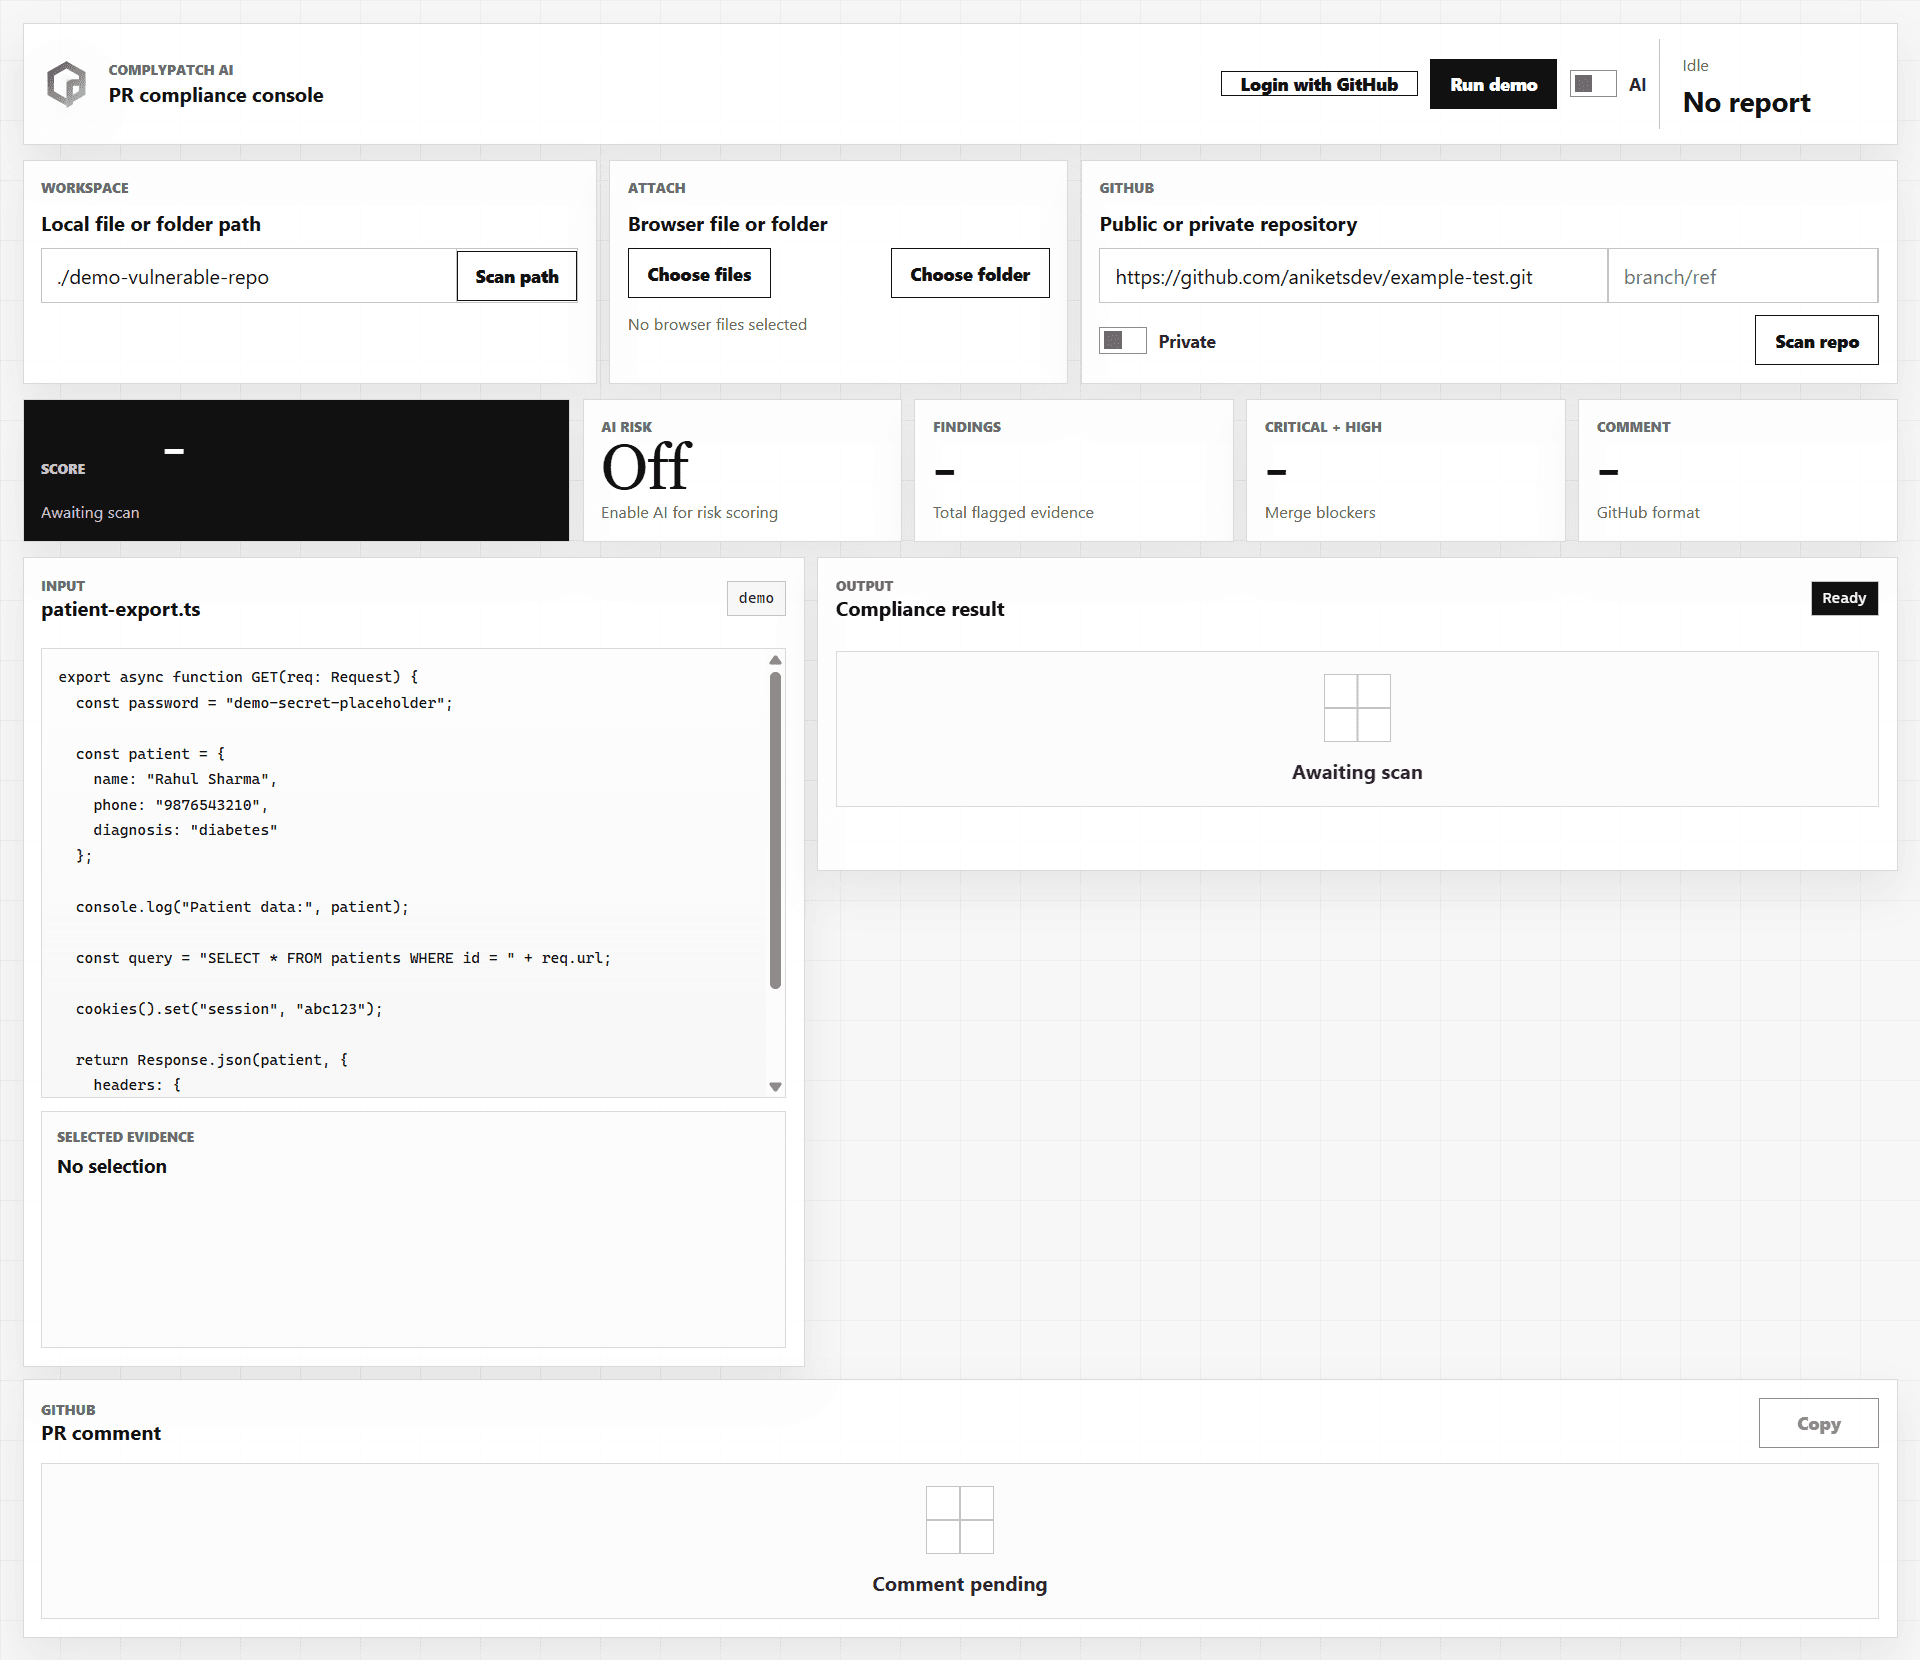Viewport: 1920px width, 1660px height.
Task: Click the demo tag on input panel
Action: click(x=756, y=598)
